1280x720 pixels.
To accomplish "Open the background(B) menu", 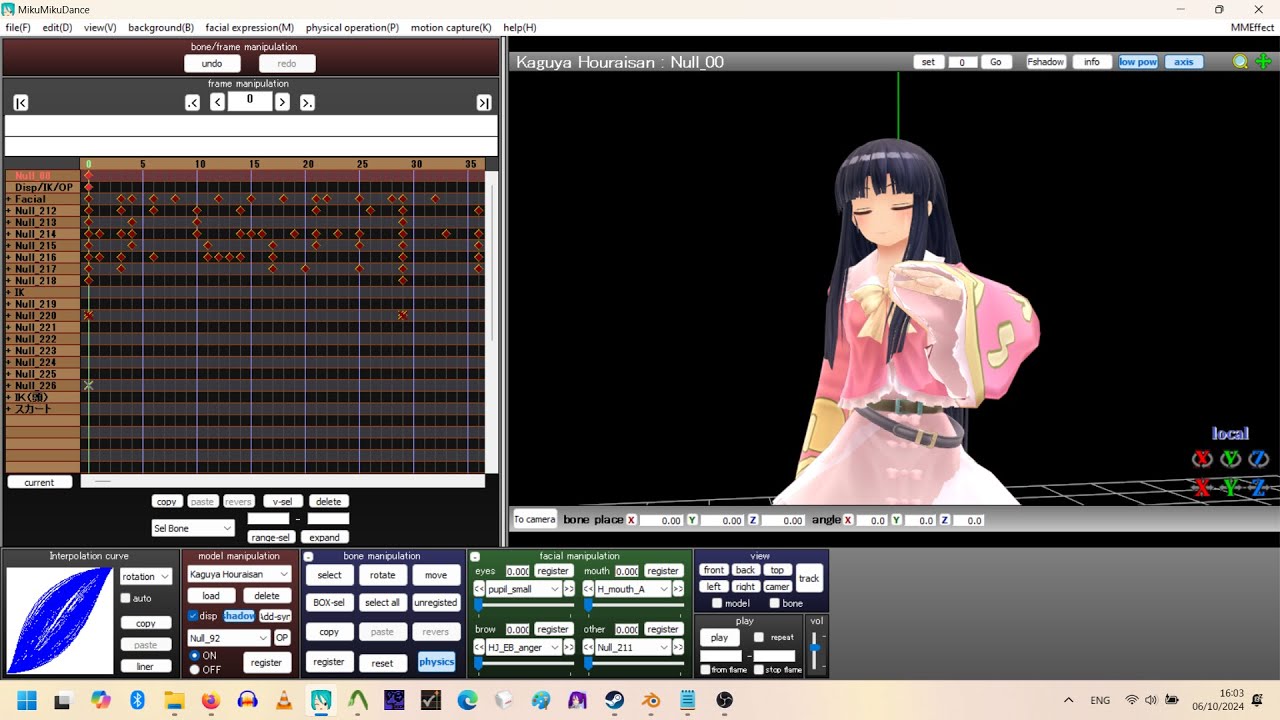I will coord(161,28).
